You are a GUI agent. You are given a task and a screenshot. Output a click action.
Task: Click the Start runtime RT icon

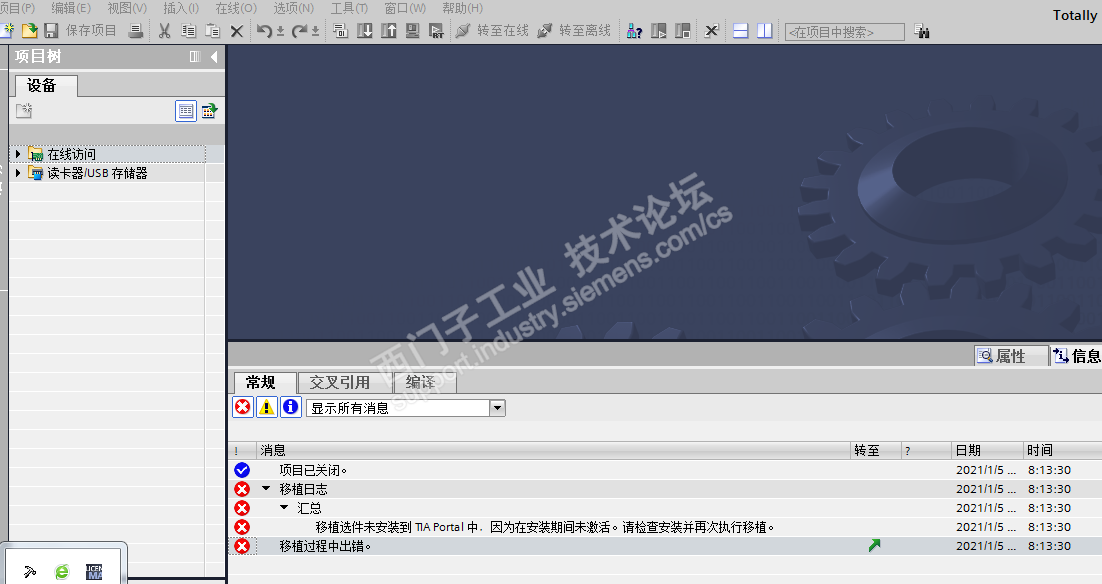[x=436, y=30]
